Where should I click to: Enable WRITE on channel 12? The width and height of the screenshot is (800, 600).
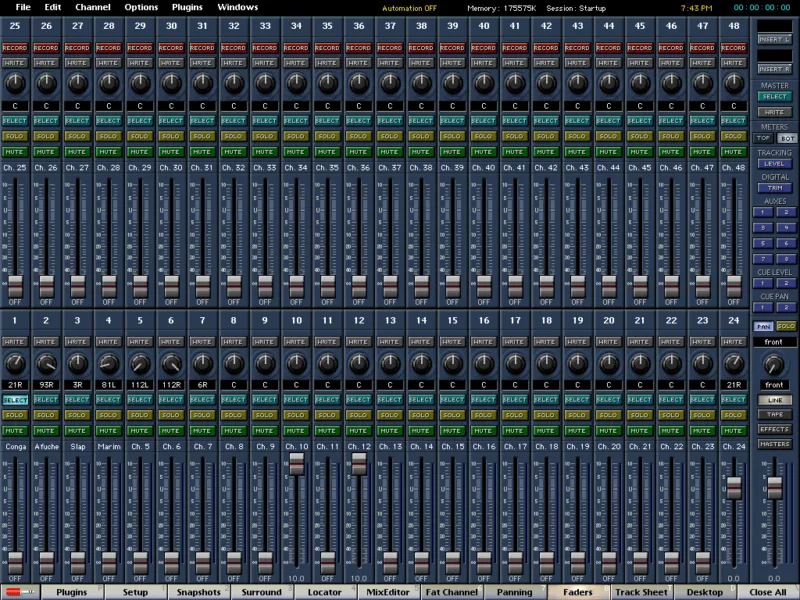359,342
